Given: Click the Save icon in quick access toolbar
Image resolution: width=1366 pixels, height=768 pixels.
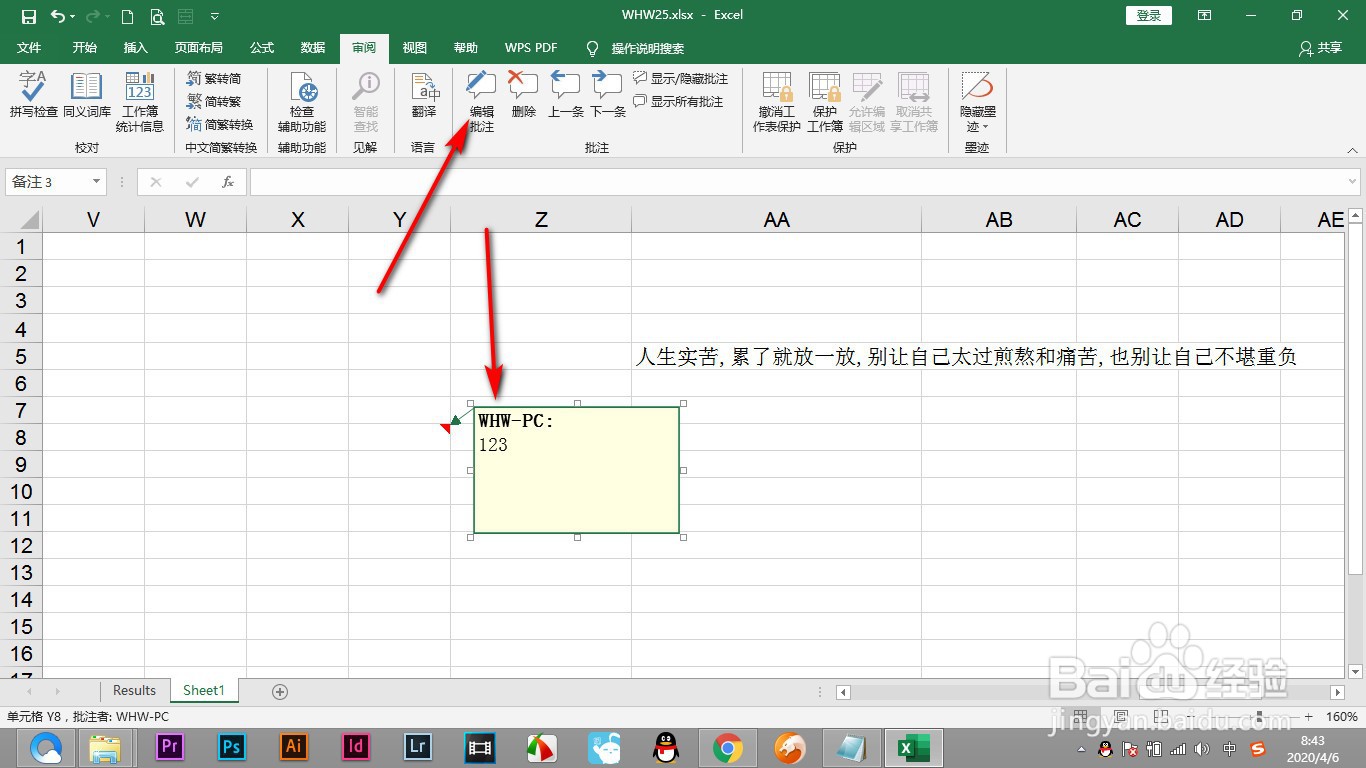Looking at the screenshot, I should coord(28,16).
